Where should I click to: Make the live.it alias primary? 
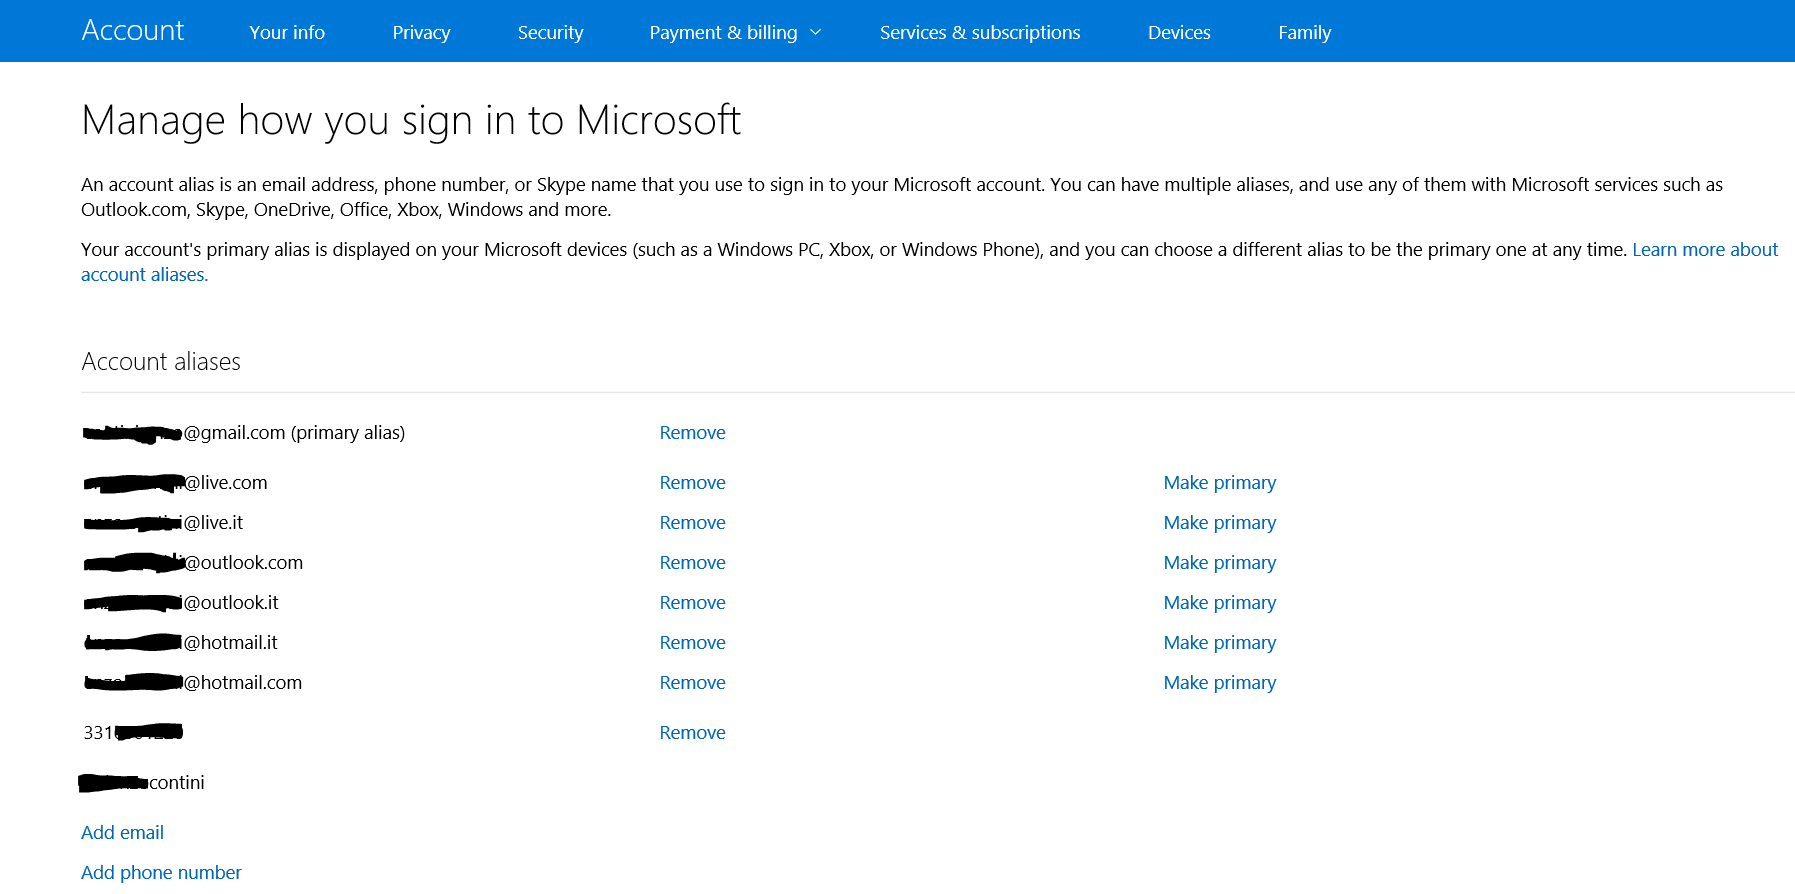pos(1219,523)
